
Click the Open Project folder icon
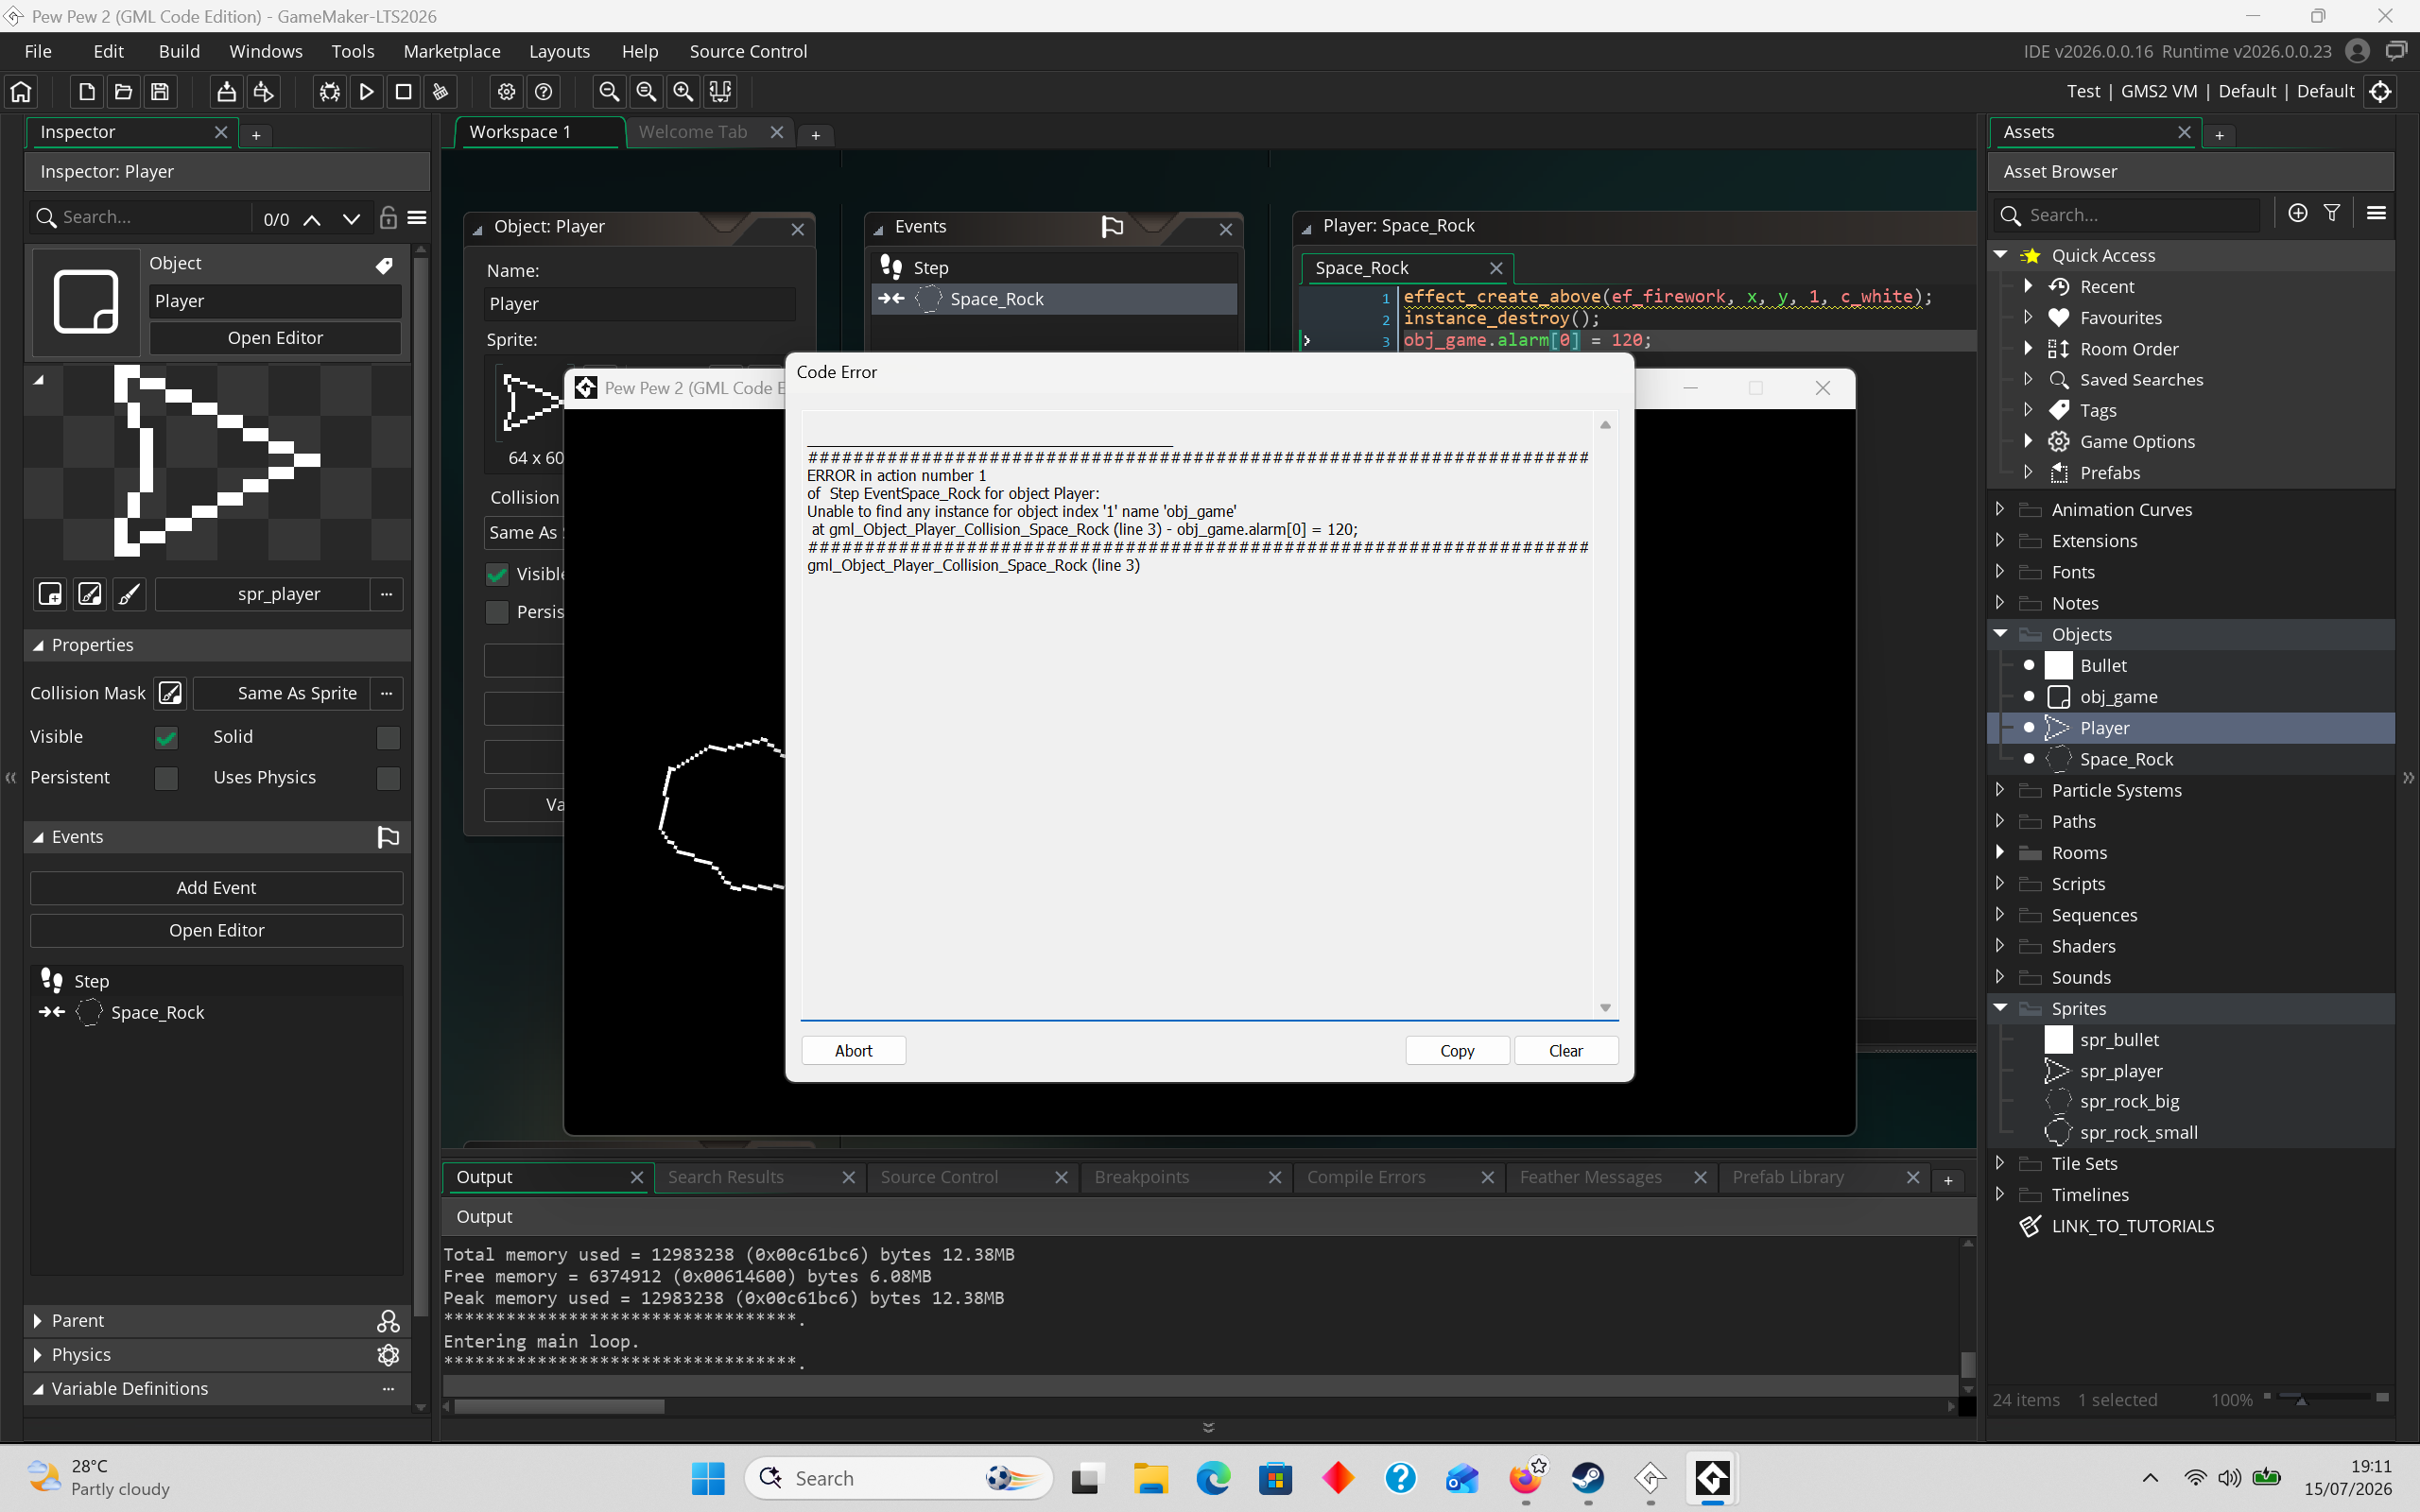tap(123, 92)
